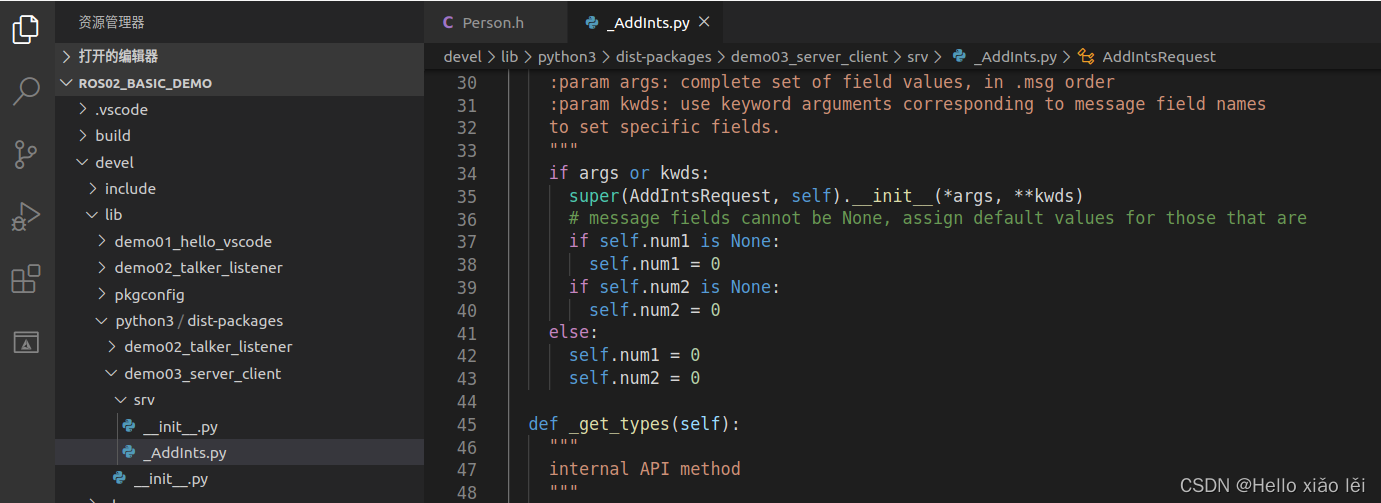Open __init__.py under demo03_server_client
The image size is (1381, 503).
[239, 479]
